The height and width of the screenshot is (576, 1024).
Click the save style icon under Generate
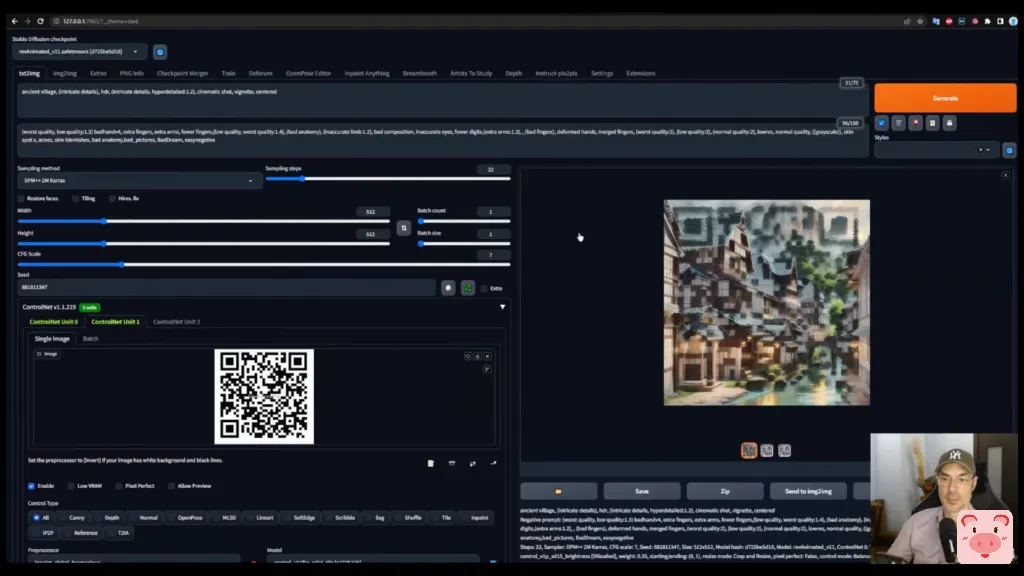(949, 123)
